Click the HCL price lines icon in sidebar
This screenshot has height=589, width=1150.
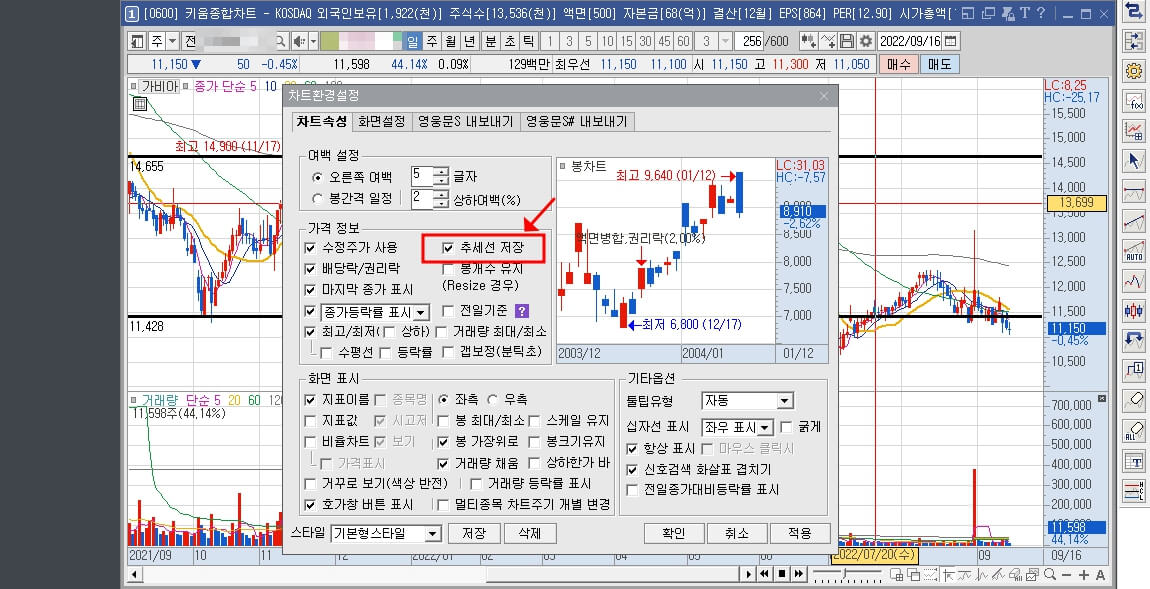[1134, 491]
